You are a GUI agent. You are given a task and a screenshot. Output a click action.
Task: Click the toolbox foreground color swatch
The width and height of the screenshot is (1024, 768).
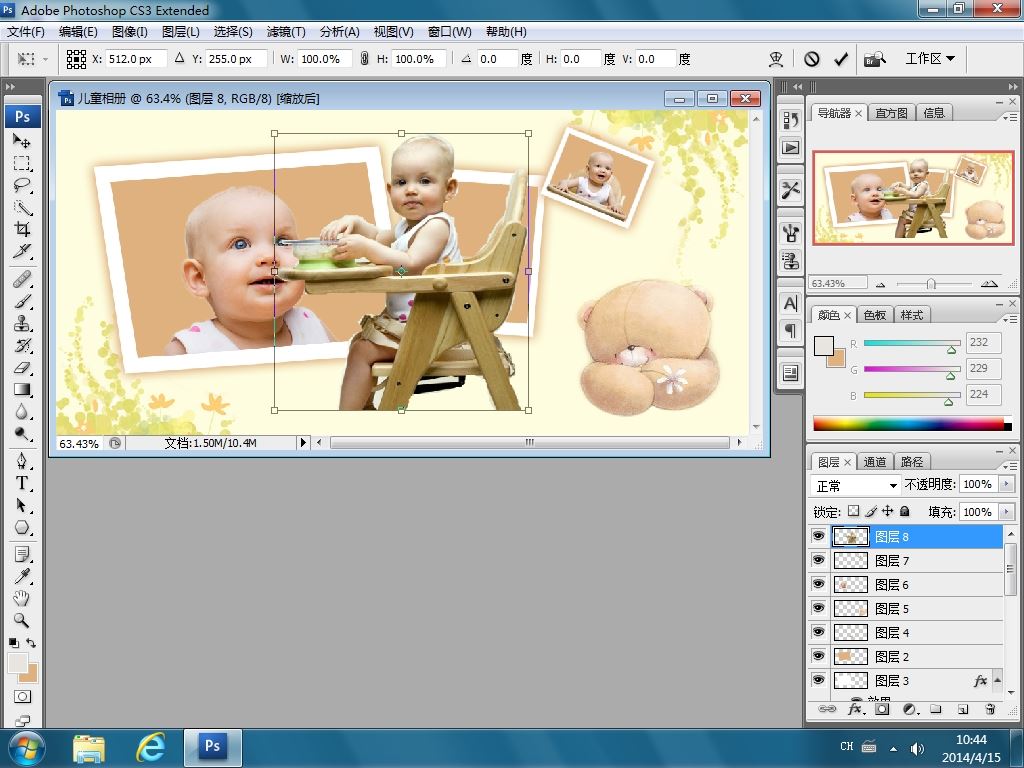[x=18, y=663]
